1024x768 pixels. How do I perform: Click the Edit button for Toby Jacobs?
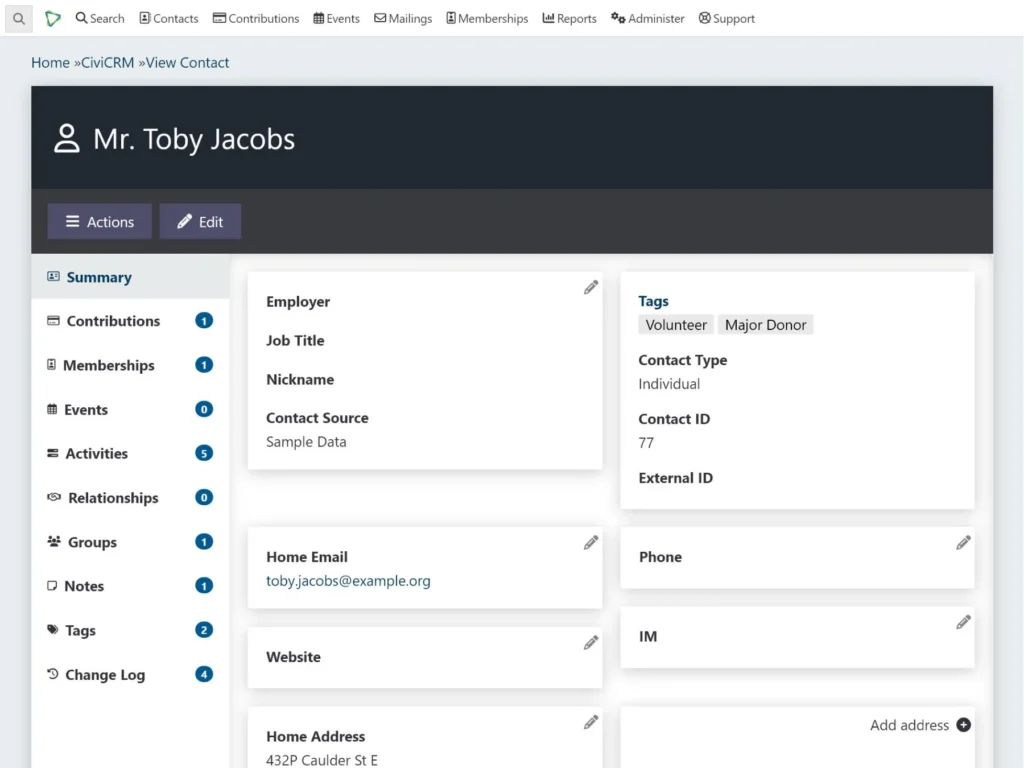[x=200, y=221]
